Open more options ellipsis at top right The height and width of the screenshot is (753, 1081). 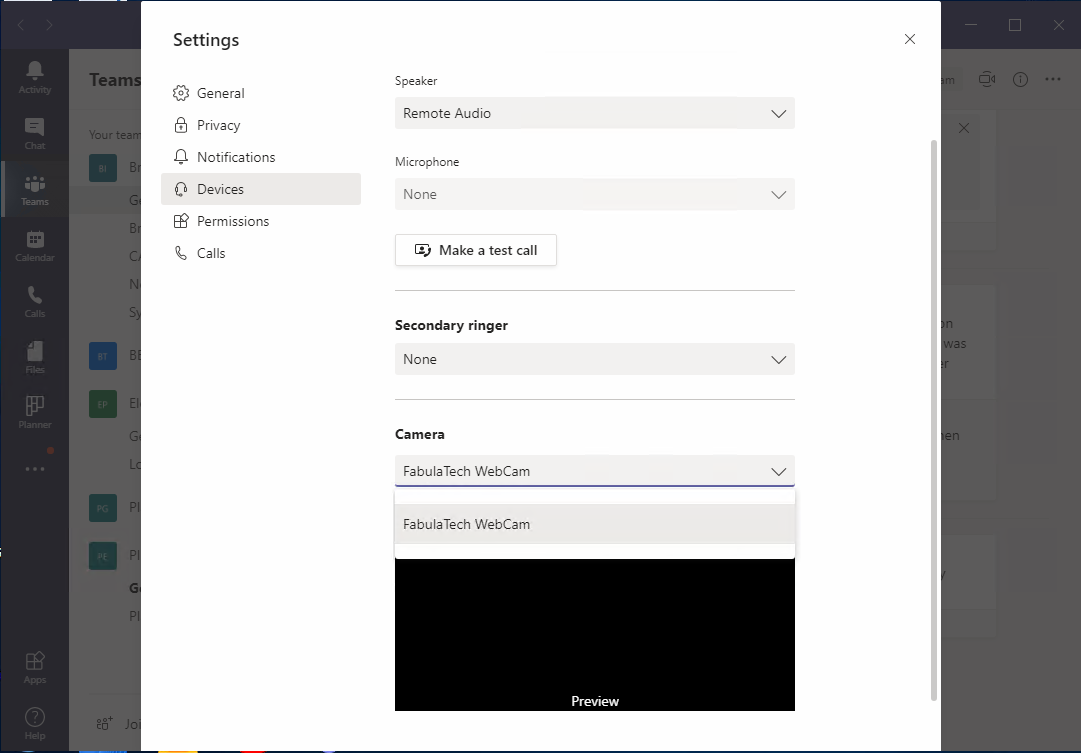(1053, 79)
